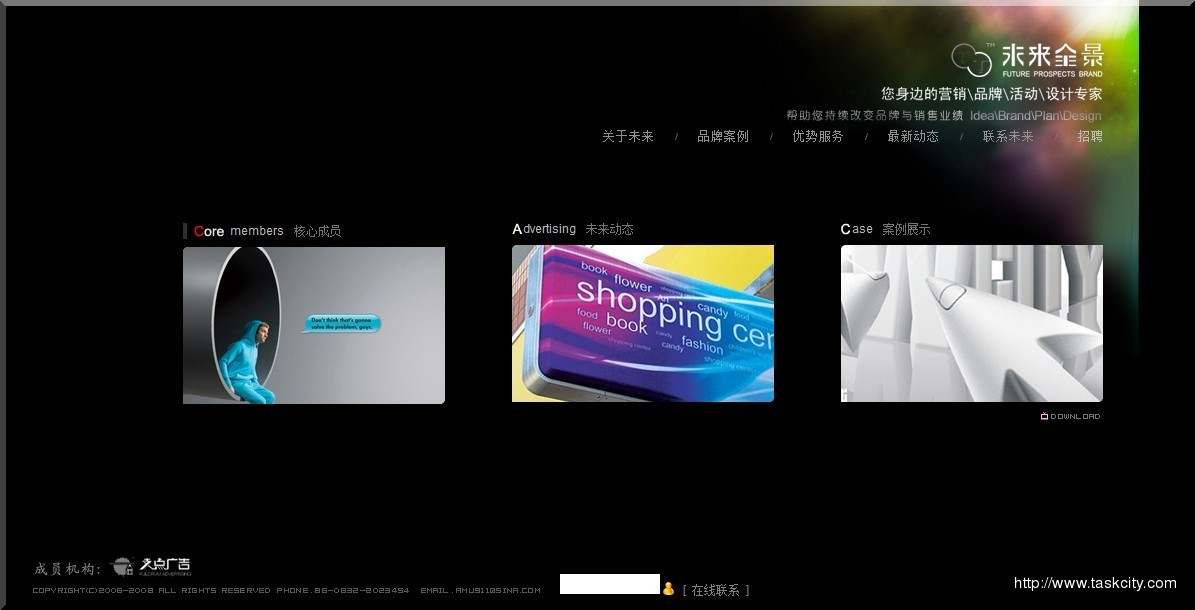Click the Advertising 未来动态 heading

[573, 229]
